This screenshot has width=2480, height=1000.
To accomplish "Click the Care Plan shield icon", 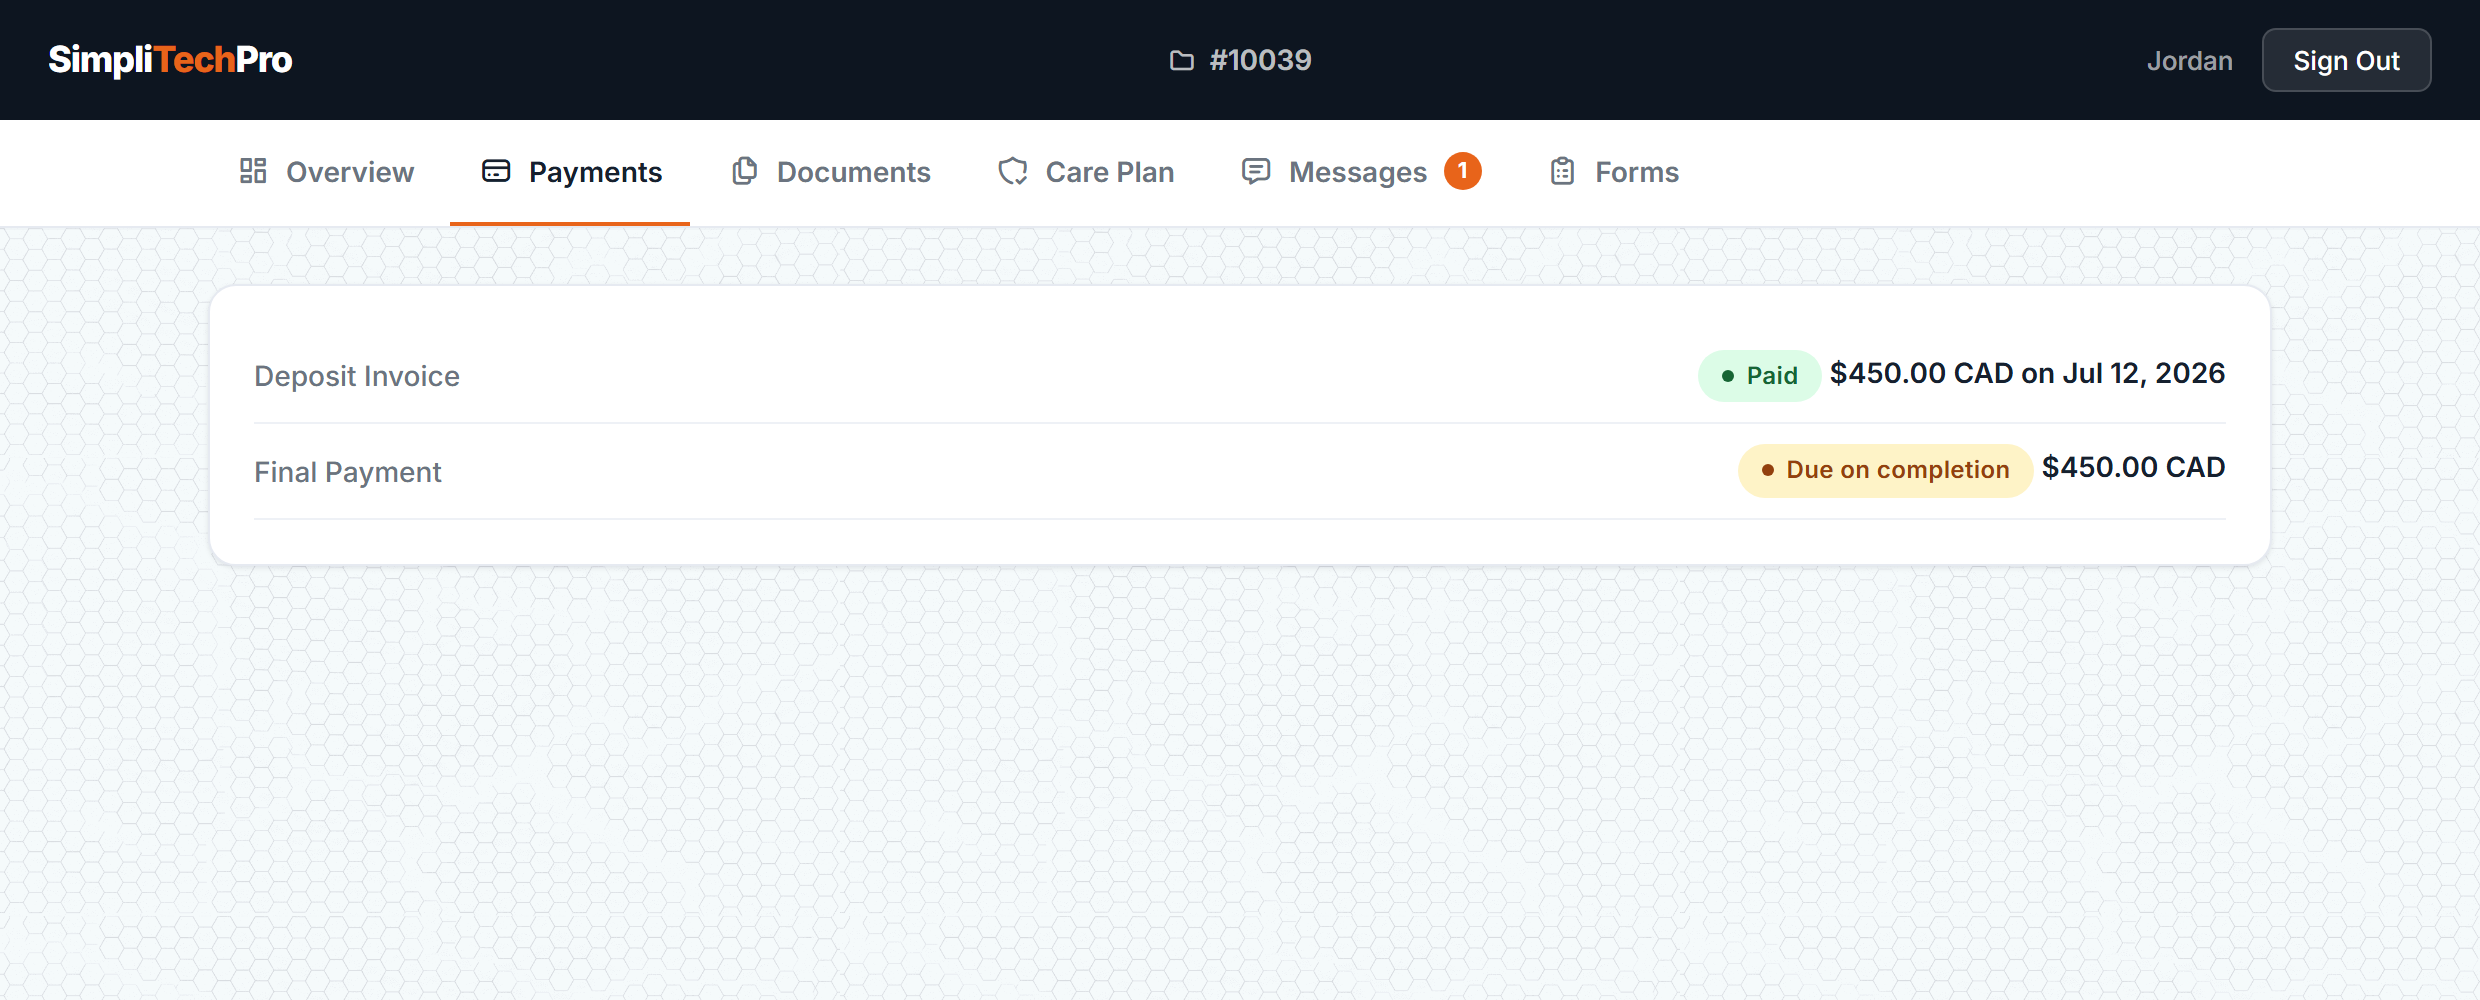I will tap(1013, 171).
